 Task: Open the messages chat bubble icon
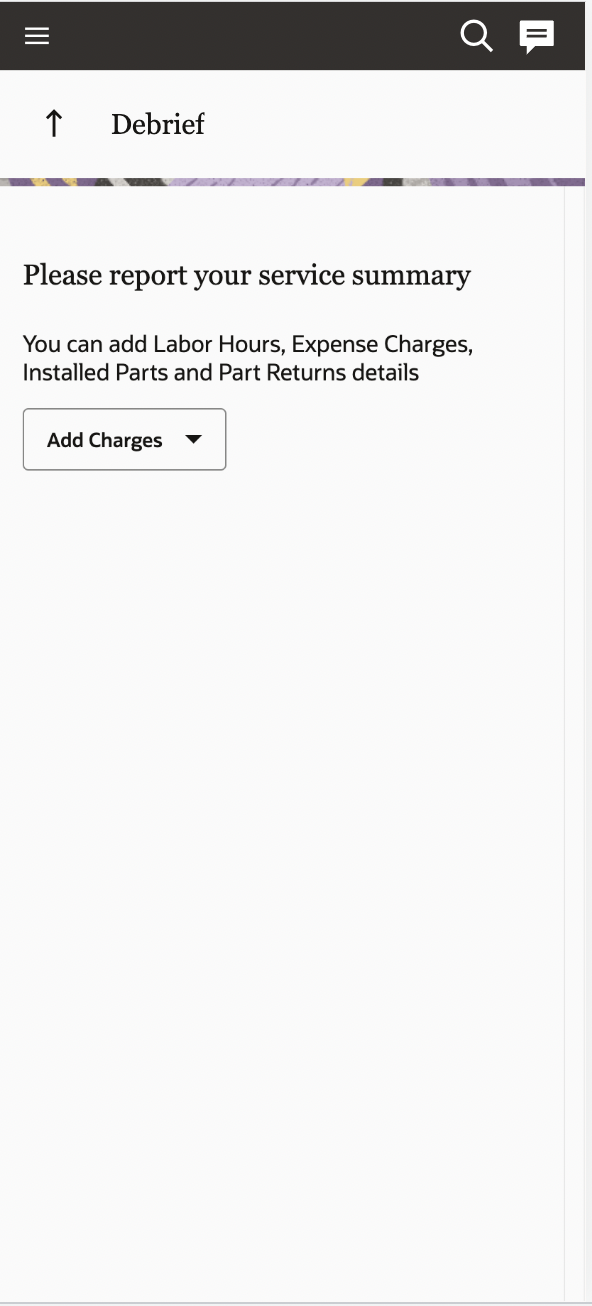click(x=537, y=37)
